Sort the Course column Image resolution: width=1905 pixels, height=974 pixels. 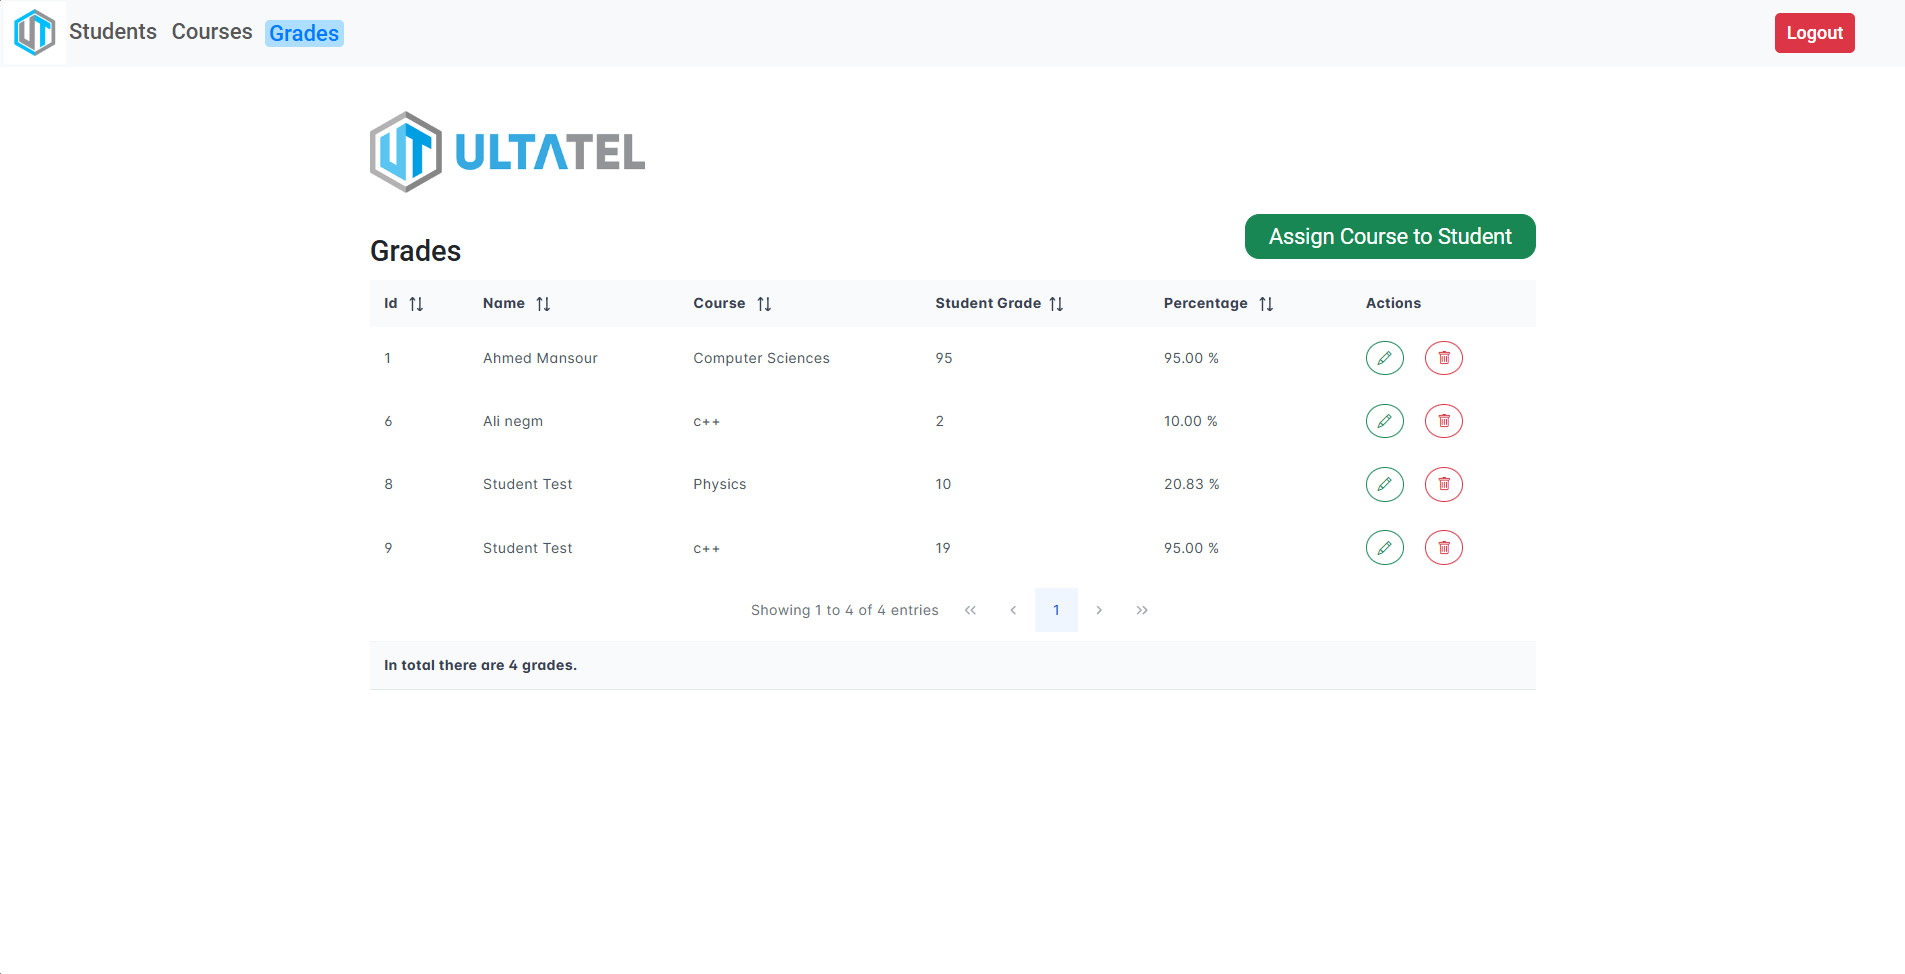[765, 303]
